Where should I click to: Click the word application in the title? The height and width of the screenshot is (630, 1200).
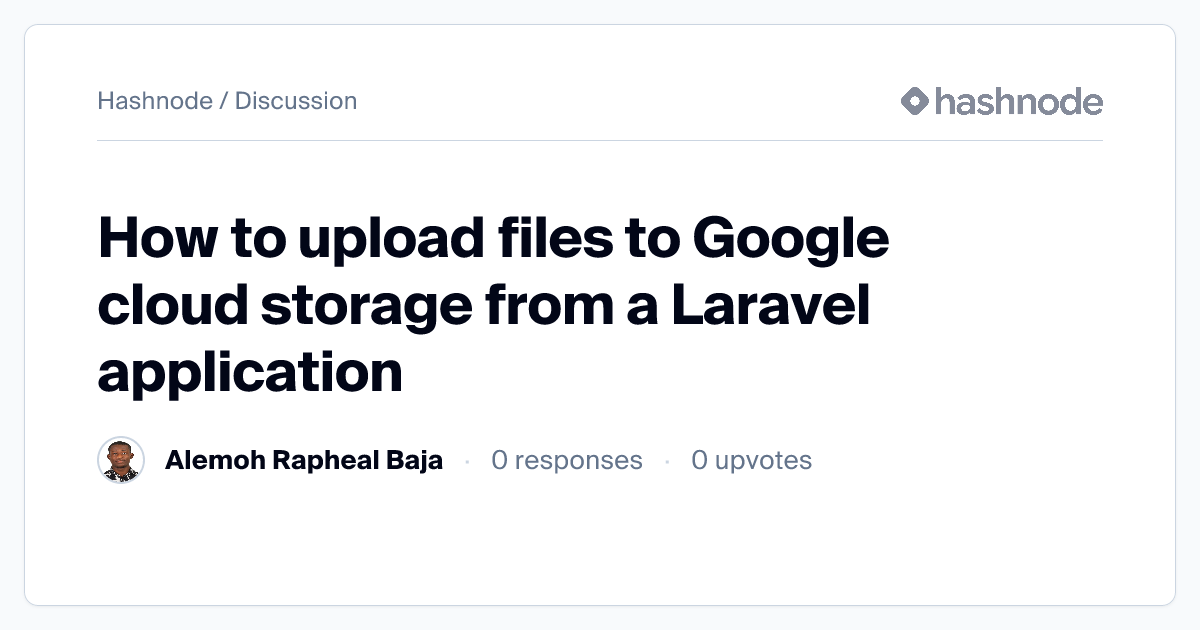pos(250,372)
